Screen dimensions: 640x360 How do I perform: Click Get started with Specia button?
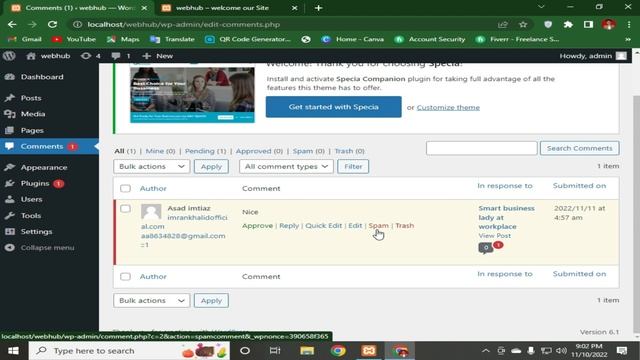click(333, 107)
